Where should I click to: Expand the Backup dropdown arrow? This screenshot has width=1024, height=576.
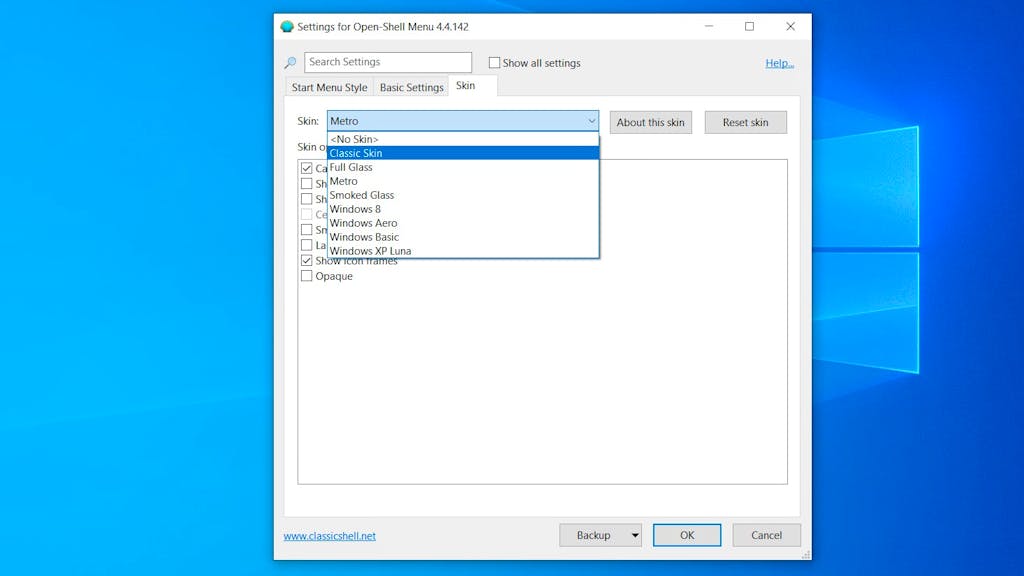[x=635, y=535]
